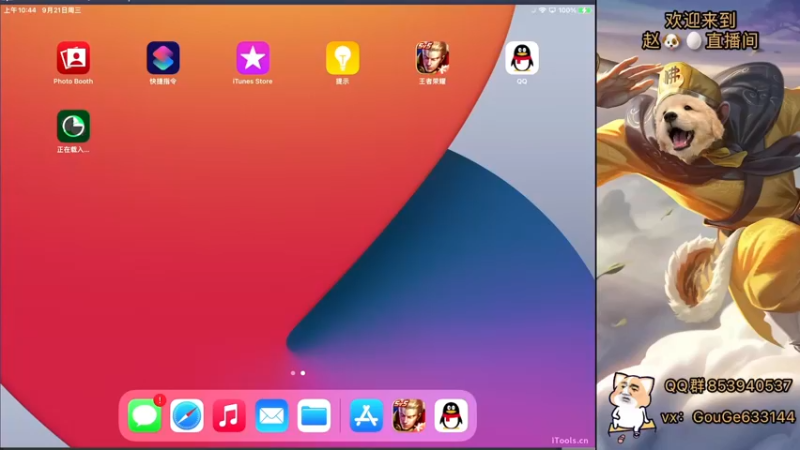
Task: Select the second page indicator dot
Action: coord(303,373)
